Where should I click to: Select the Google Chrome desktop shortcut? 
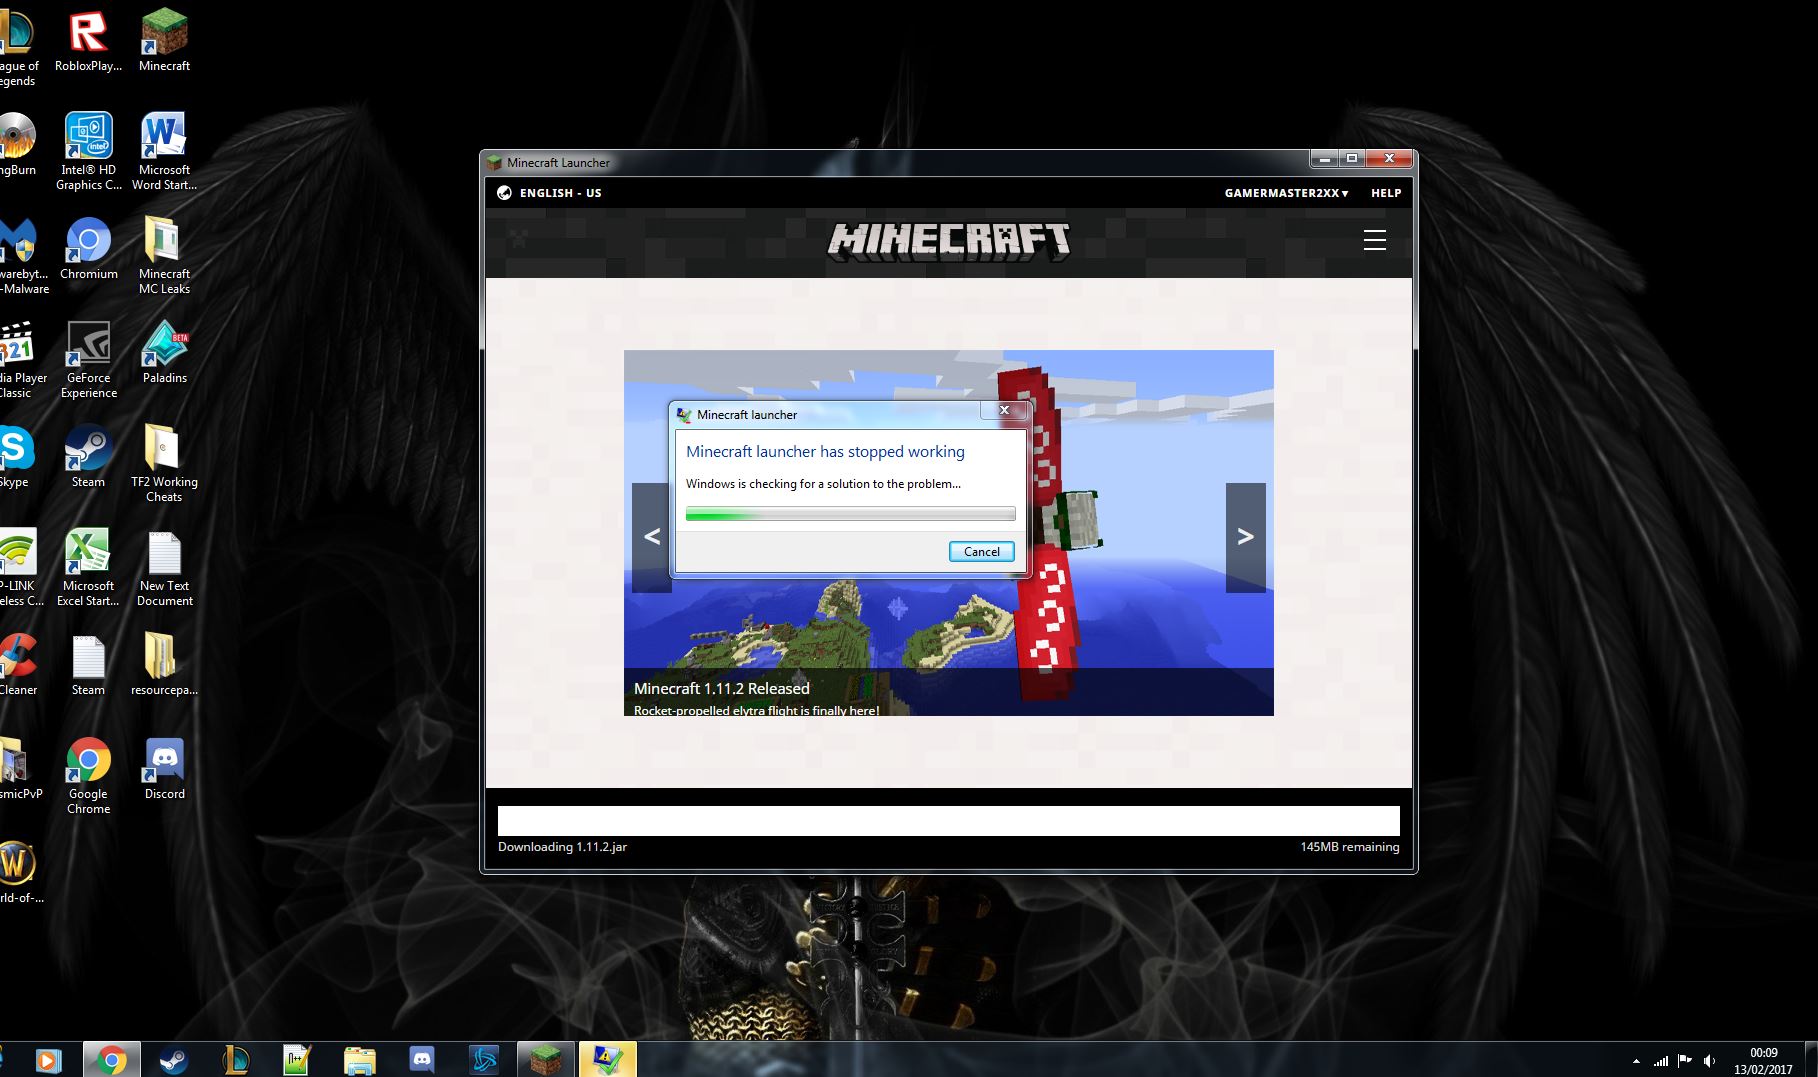pos(88,776)
